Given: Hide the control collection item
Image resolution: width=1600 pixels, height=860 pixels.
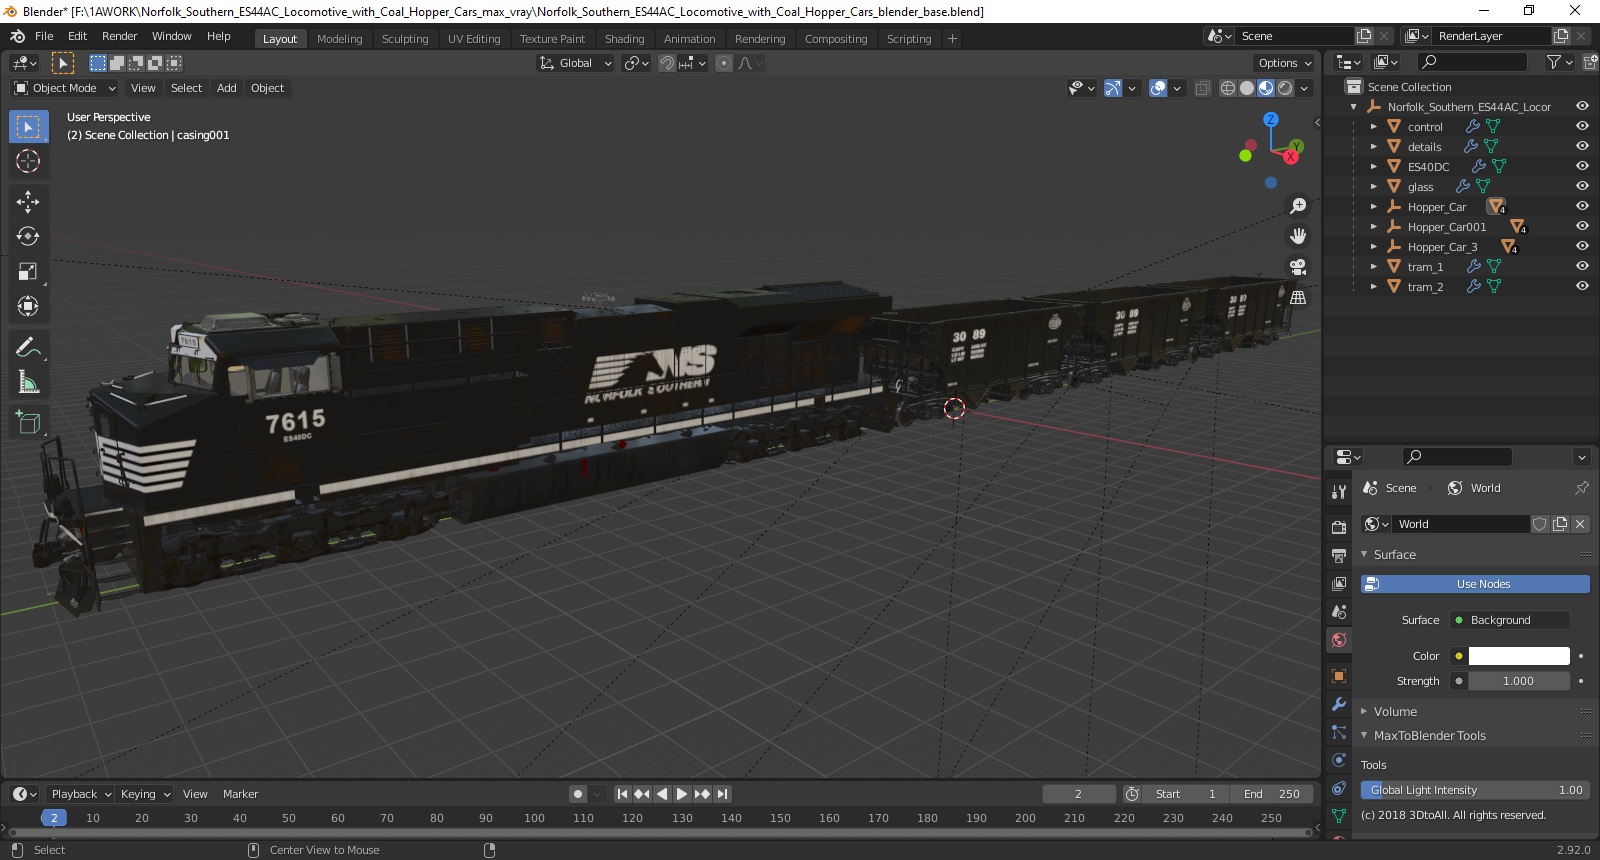Looking at the screenshot, I should [x=1582, y=126].
